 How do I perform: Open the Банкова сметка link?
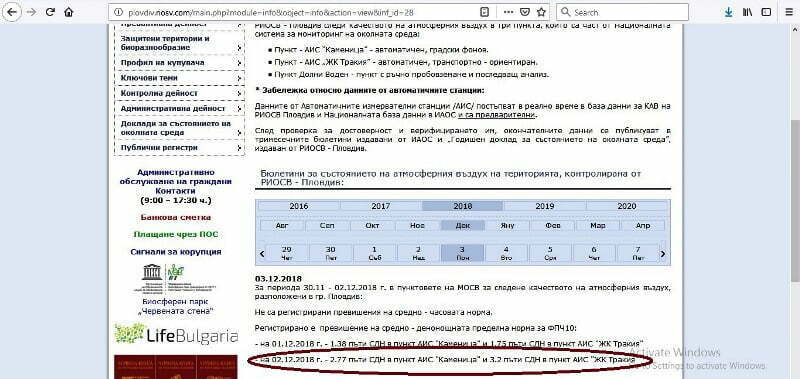click(x=176, y=217)
